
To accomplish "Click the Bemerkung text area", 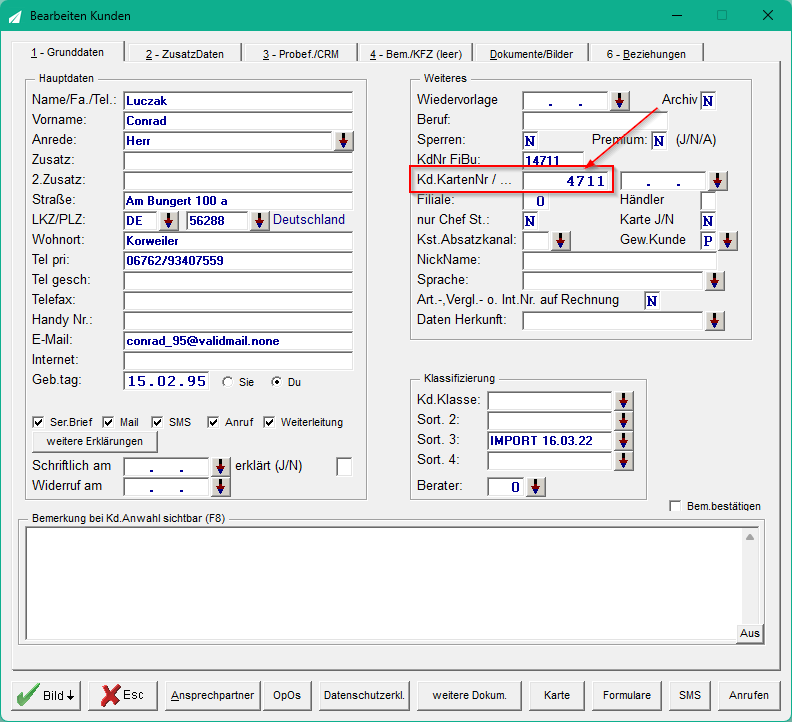I will pyautogui.click(x=383, y=584).
